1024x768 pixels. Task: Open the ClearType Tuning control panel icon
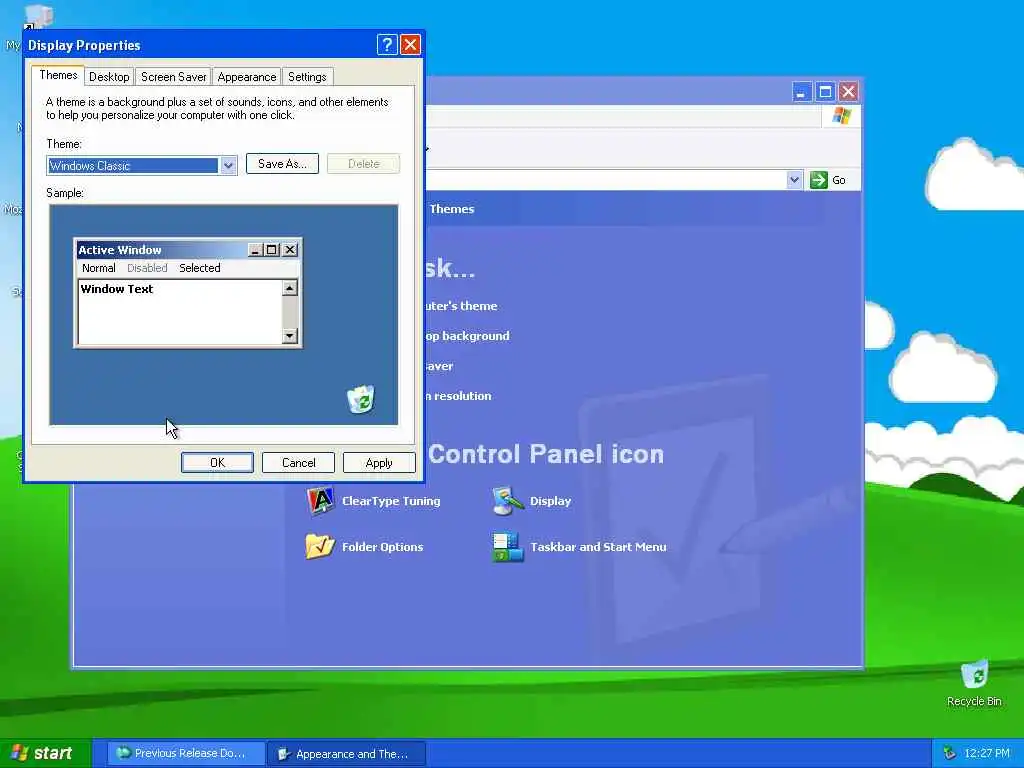(374, 501)
